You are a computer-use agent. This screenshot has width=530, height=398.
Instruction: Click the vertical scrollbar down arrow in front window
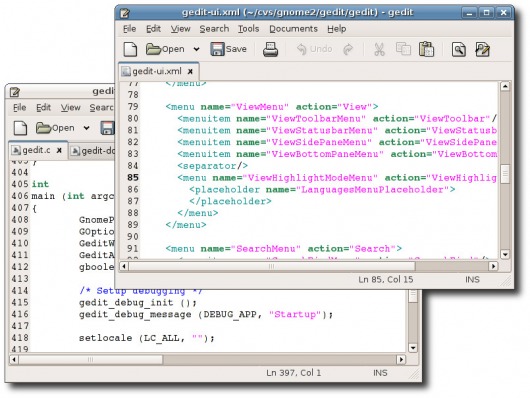coord(505,254)
